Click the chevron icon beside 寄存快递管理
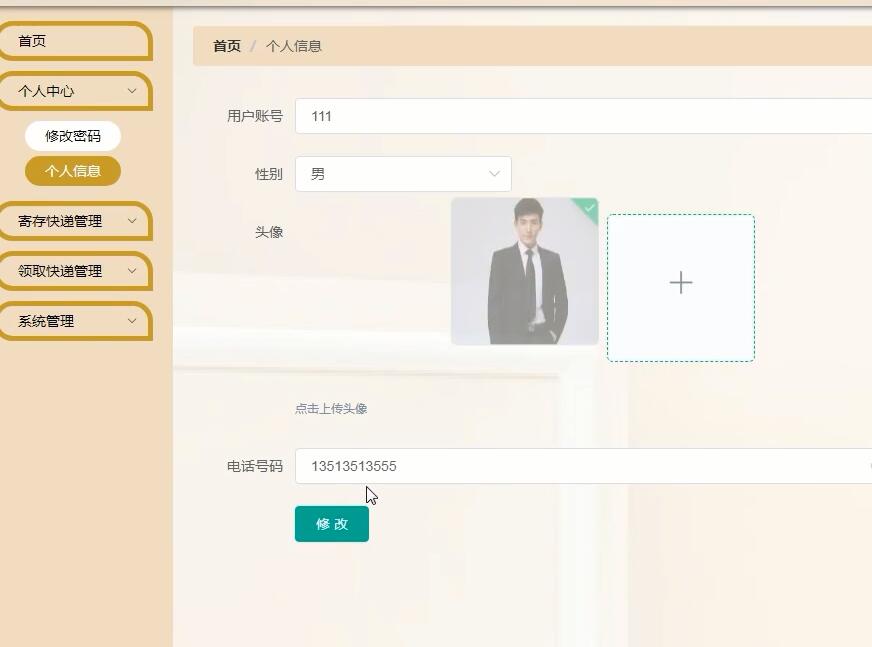This screenshot has height=647, width=872. click(133, 221)
